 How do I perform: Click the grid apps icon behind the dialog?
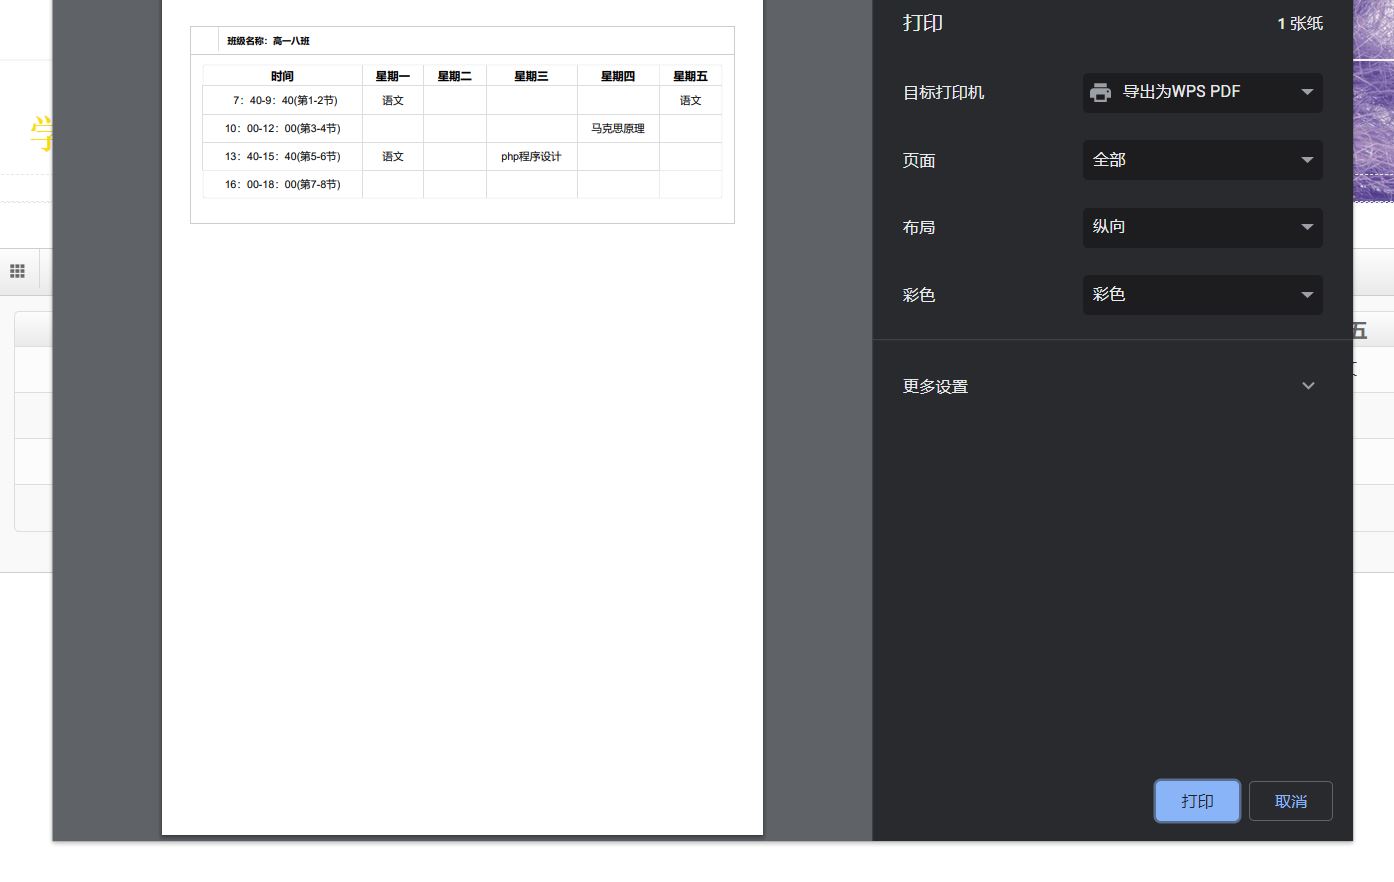tap(17, 271)
